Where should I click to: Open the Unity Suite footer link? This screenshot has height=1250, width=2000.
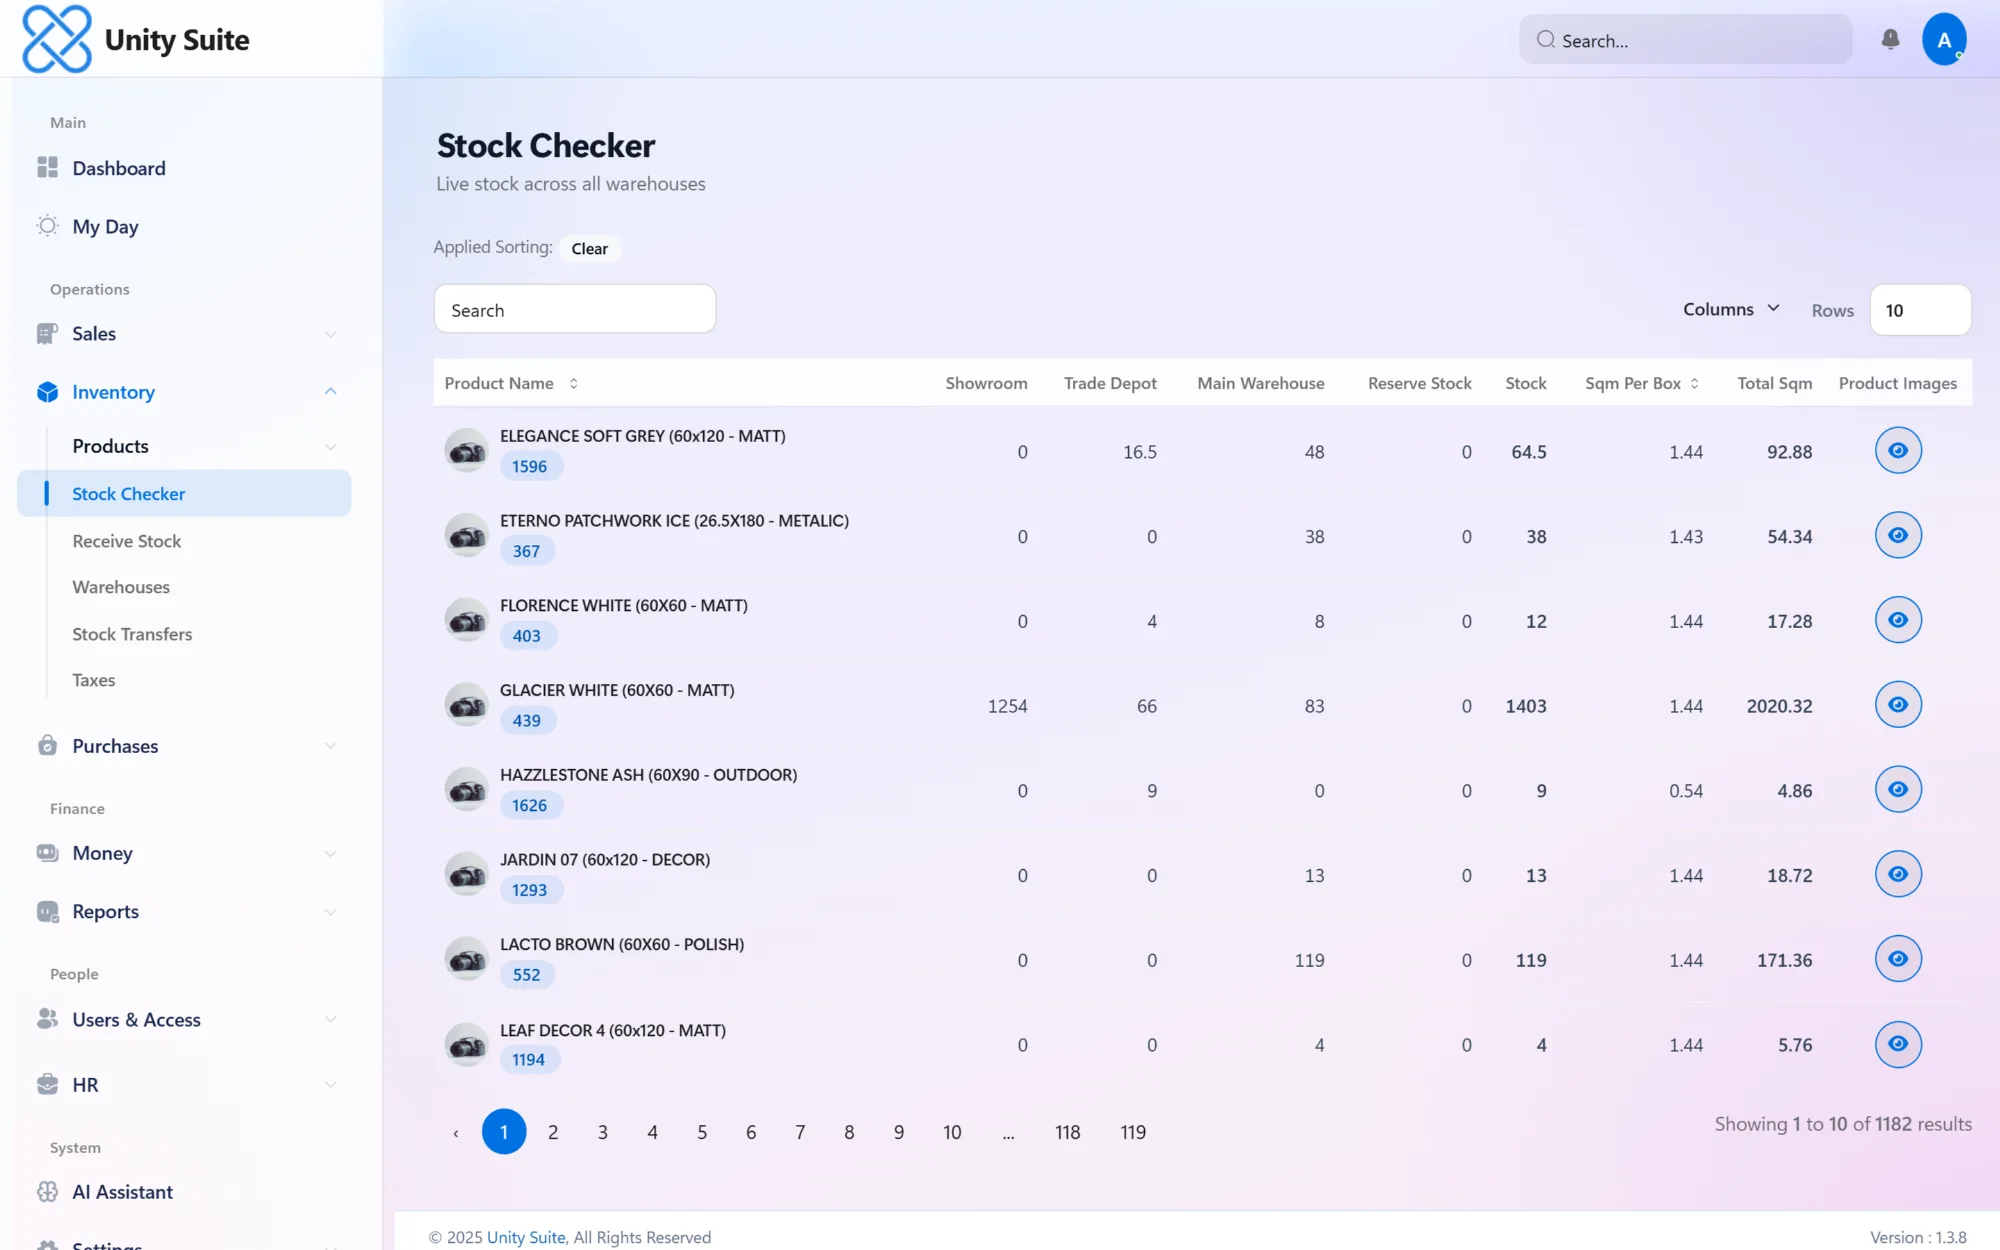[x=526, y=1237]
